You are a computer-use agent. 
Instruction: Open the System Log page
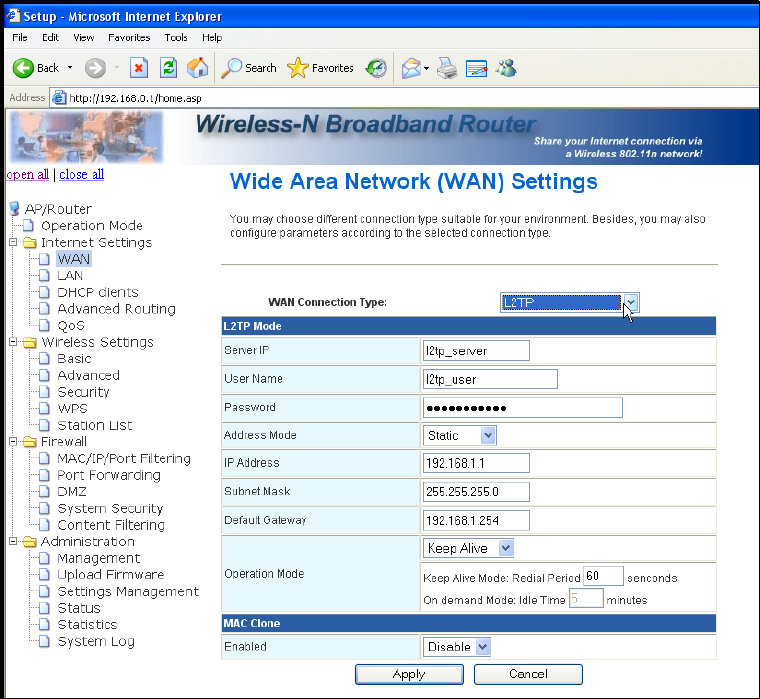(95, 641)
